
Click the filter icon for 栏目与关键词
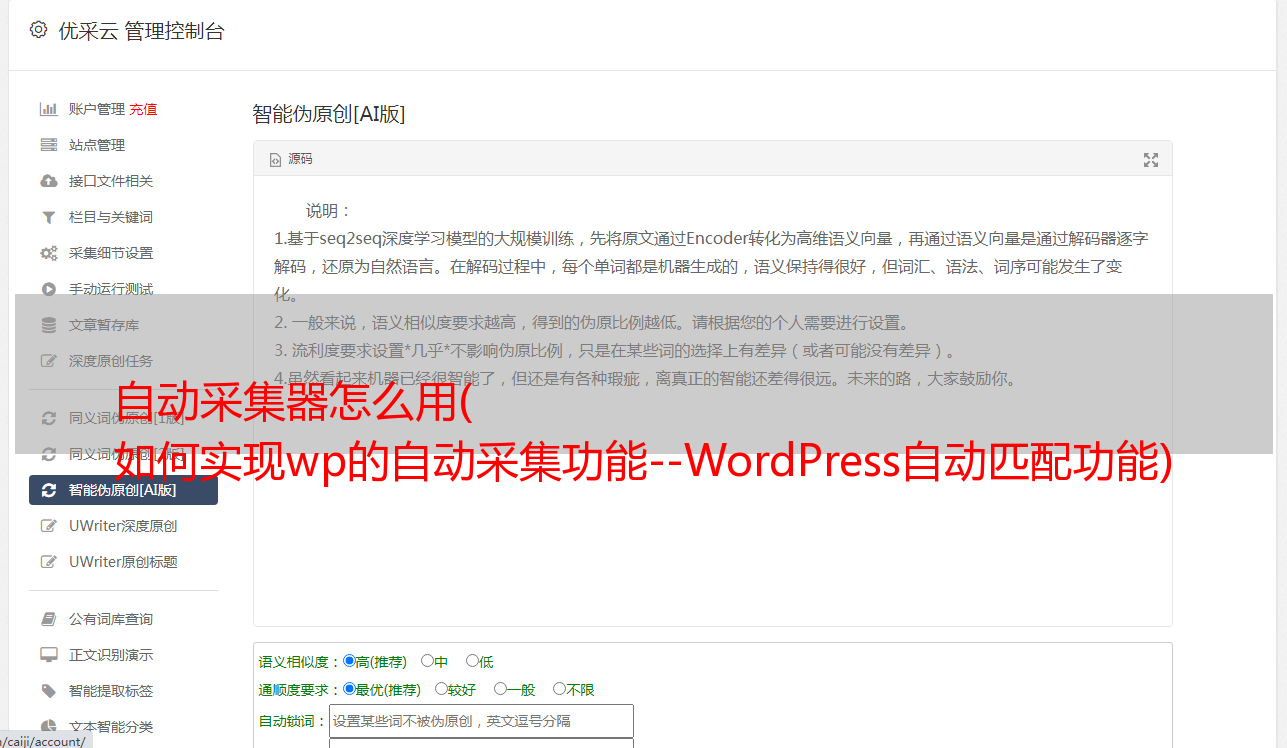coord(48,217)
